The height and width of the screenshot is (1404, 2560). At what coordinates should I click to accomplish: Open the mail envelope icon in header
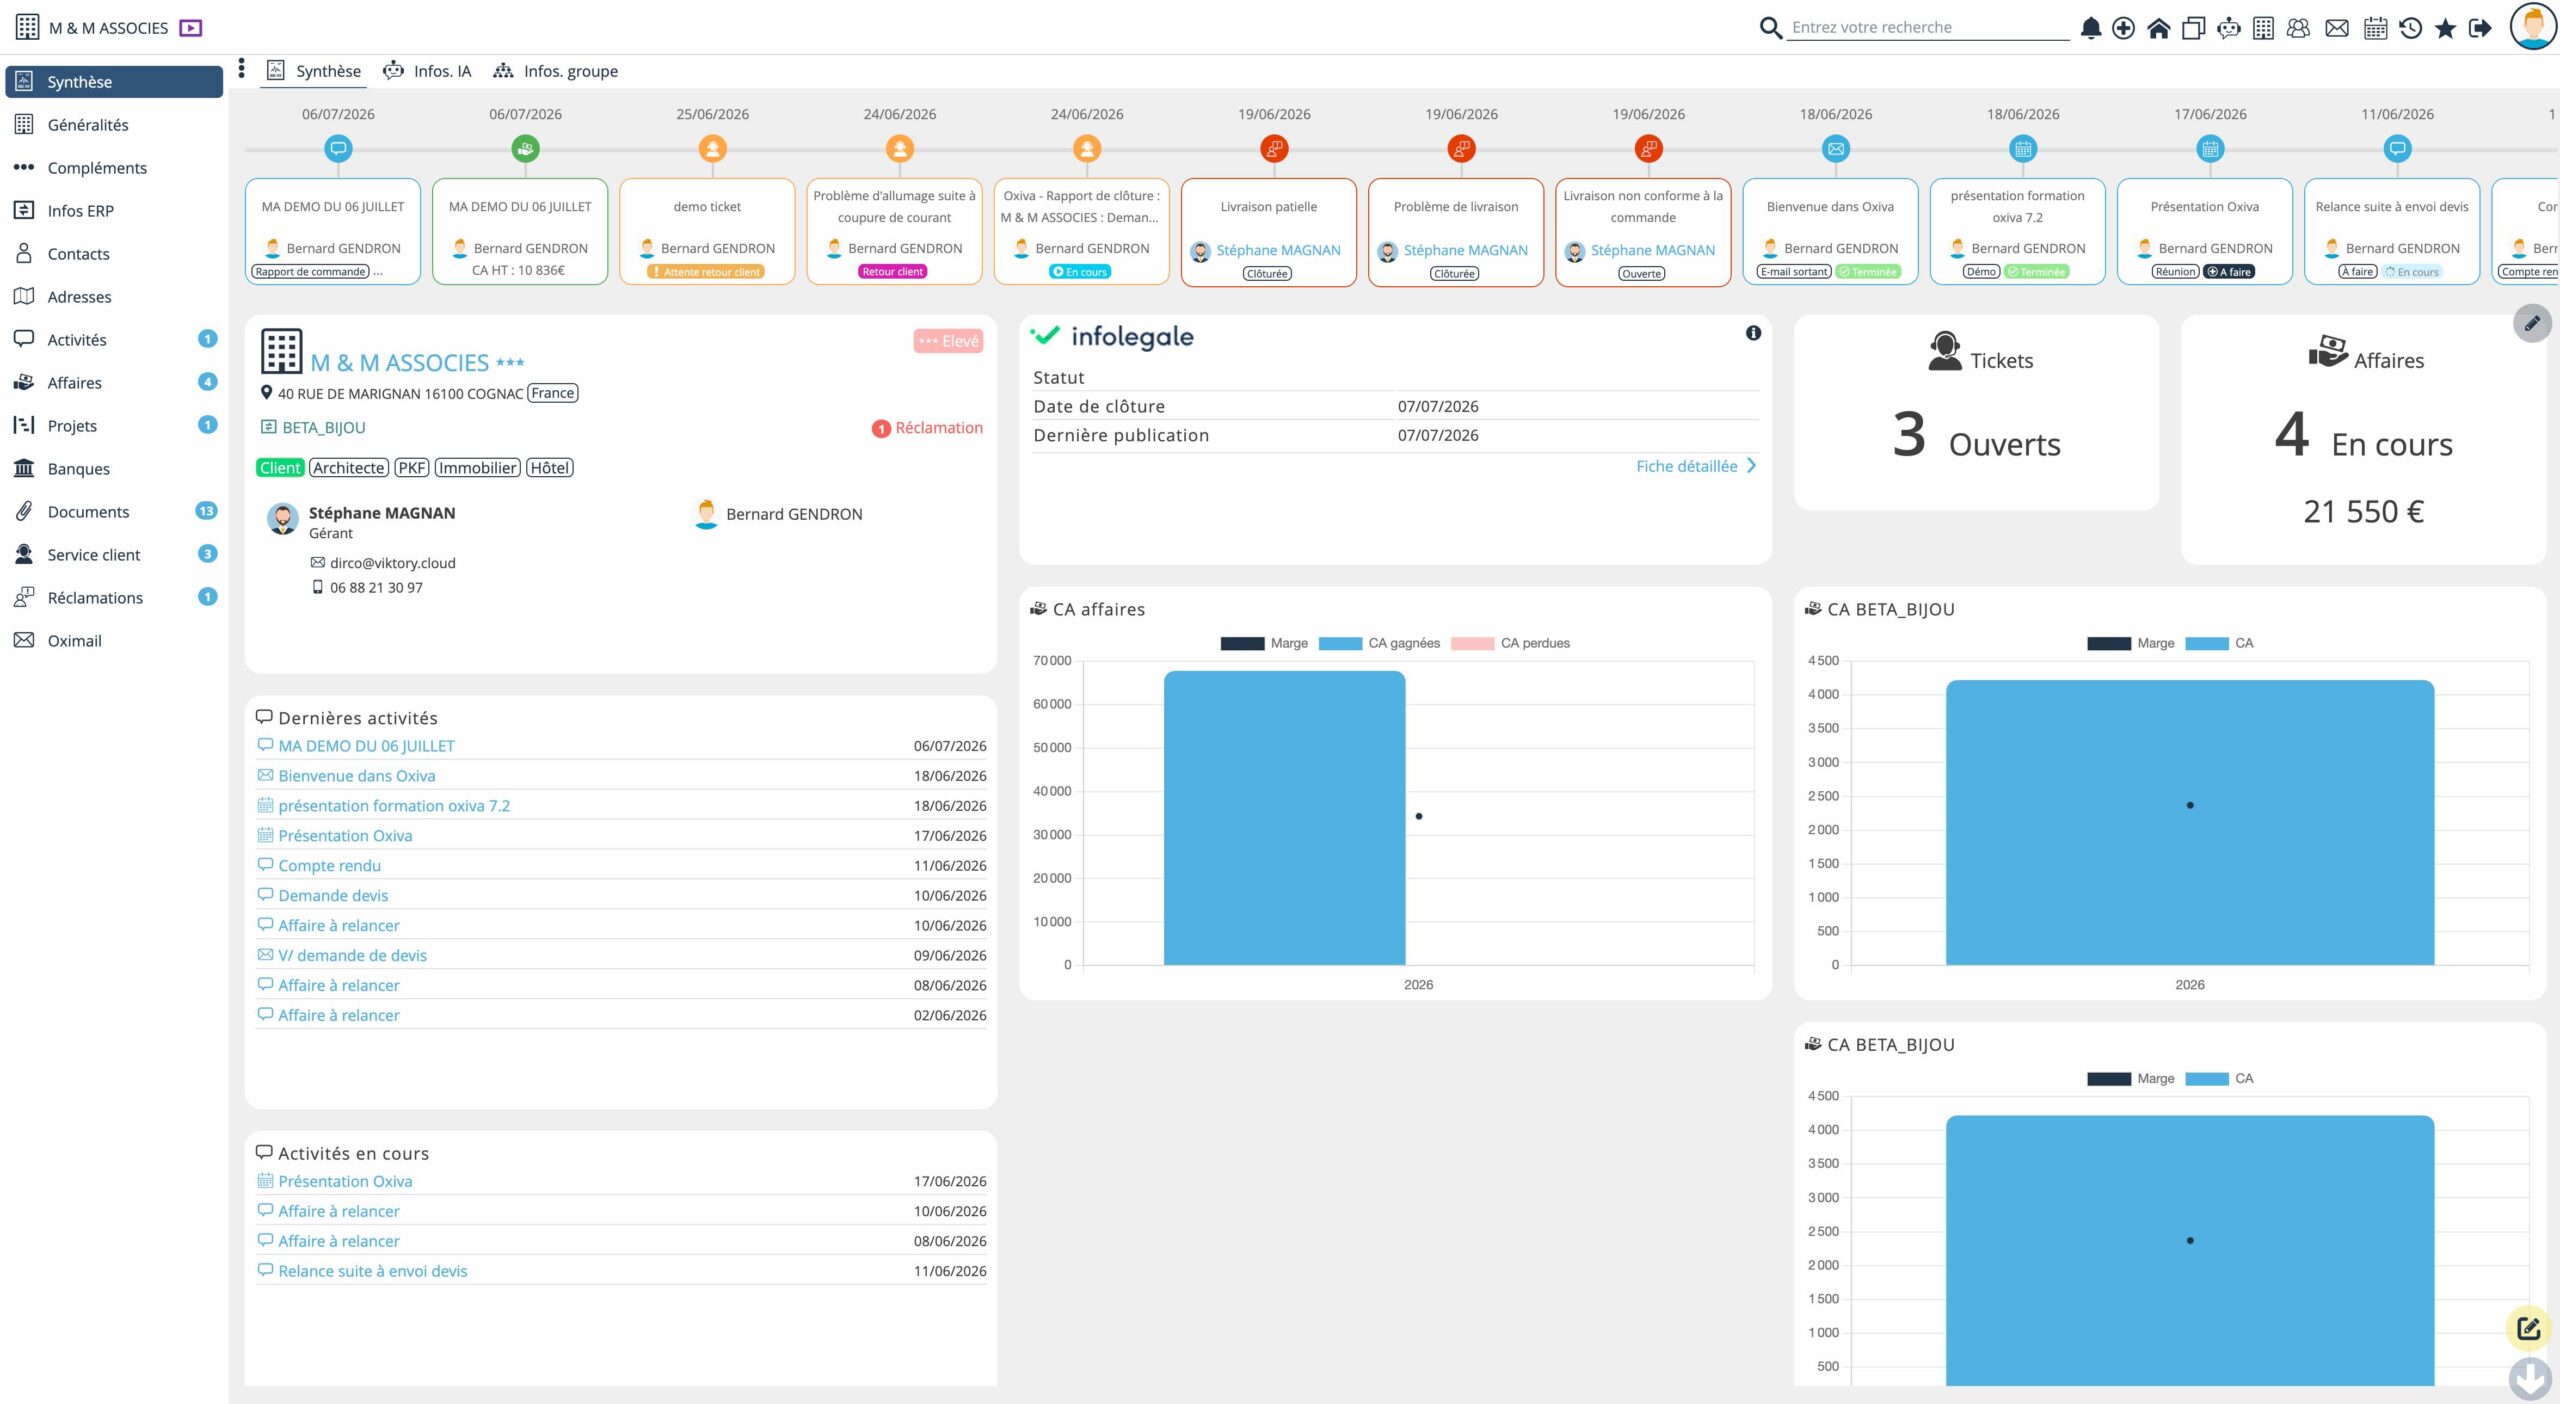coord(2336,28)
